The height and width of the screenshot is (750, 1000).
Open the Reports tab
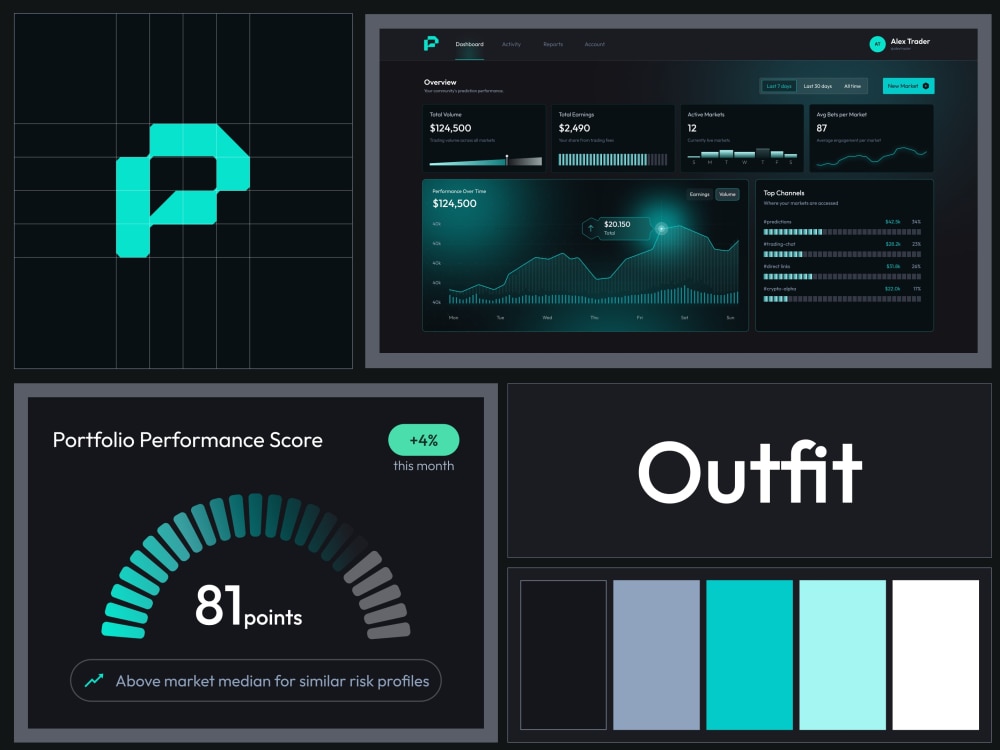click(x=553, y=44)
